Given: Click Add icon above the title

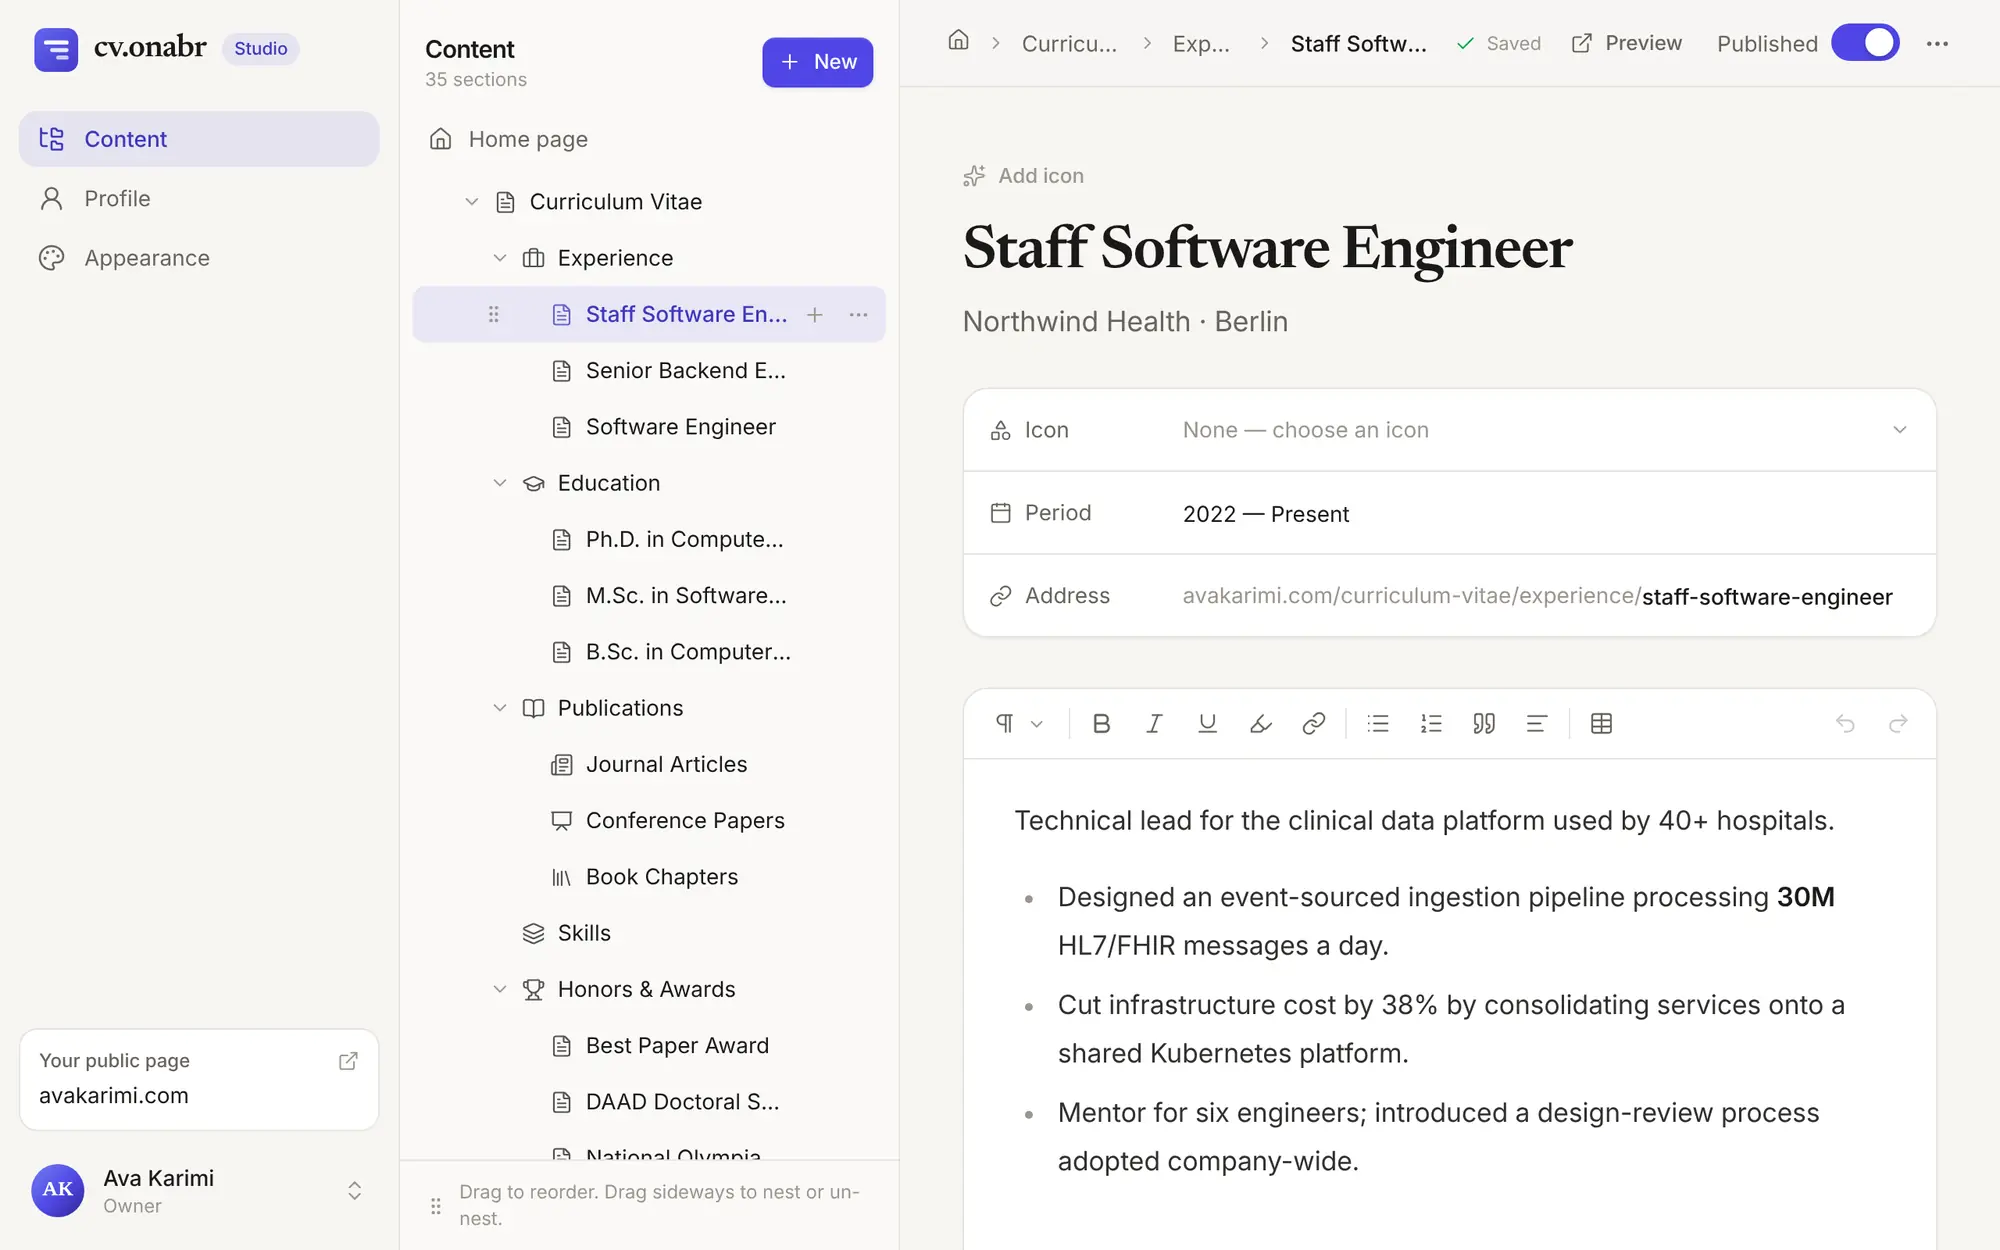Looking at the screenshot, I should point(1023,176).
